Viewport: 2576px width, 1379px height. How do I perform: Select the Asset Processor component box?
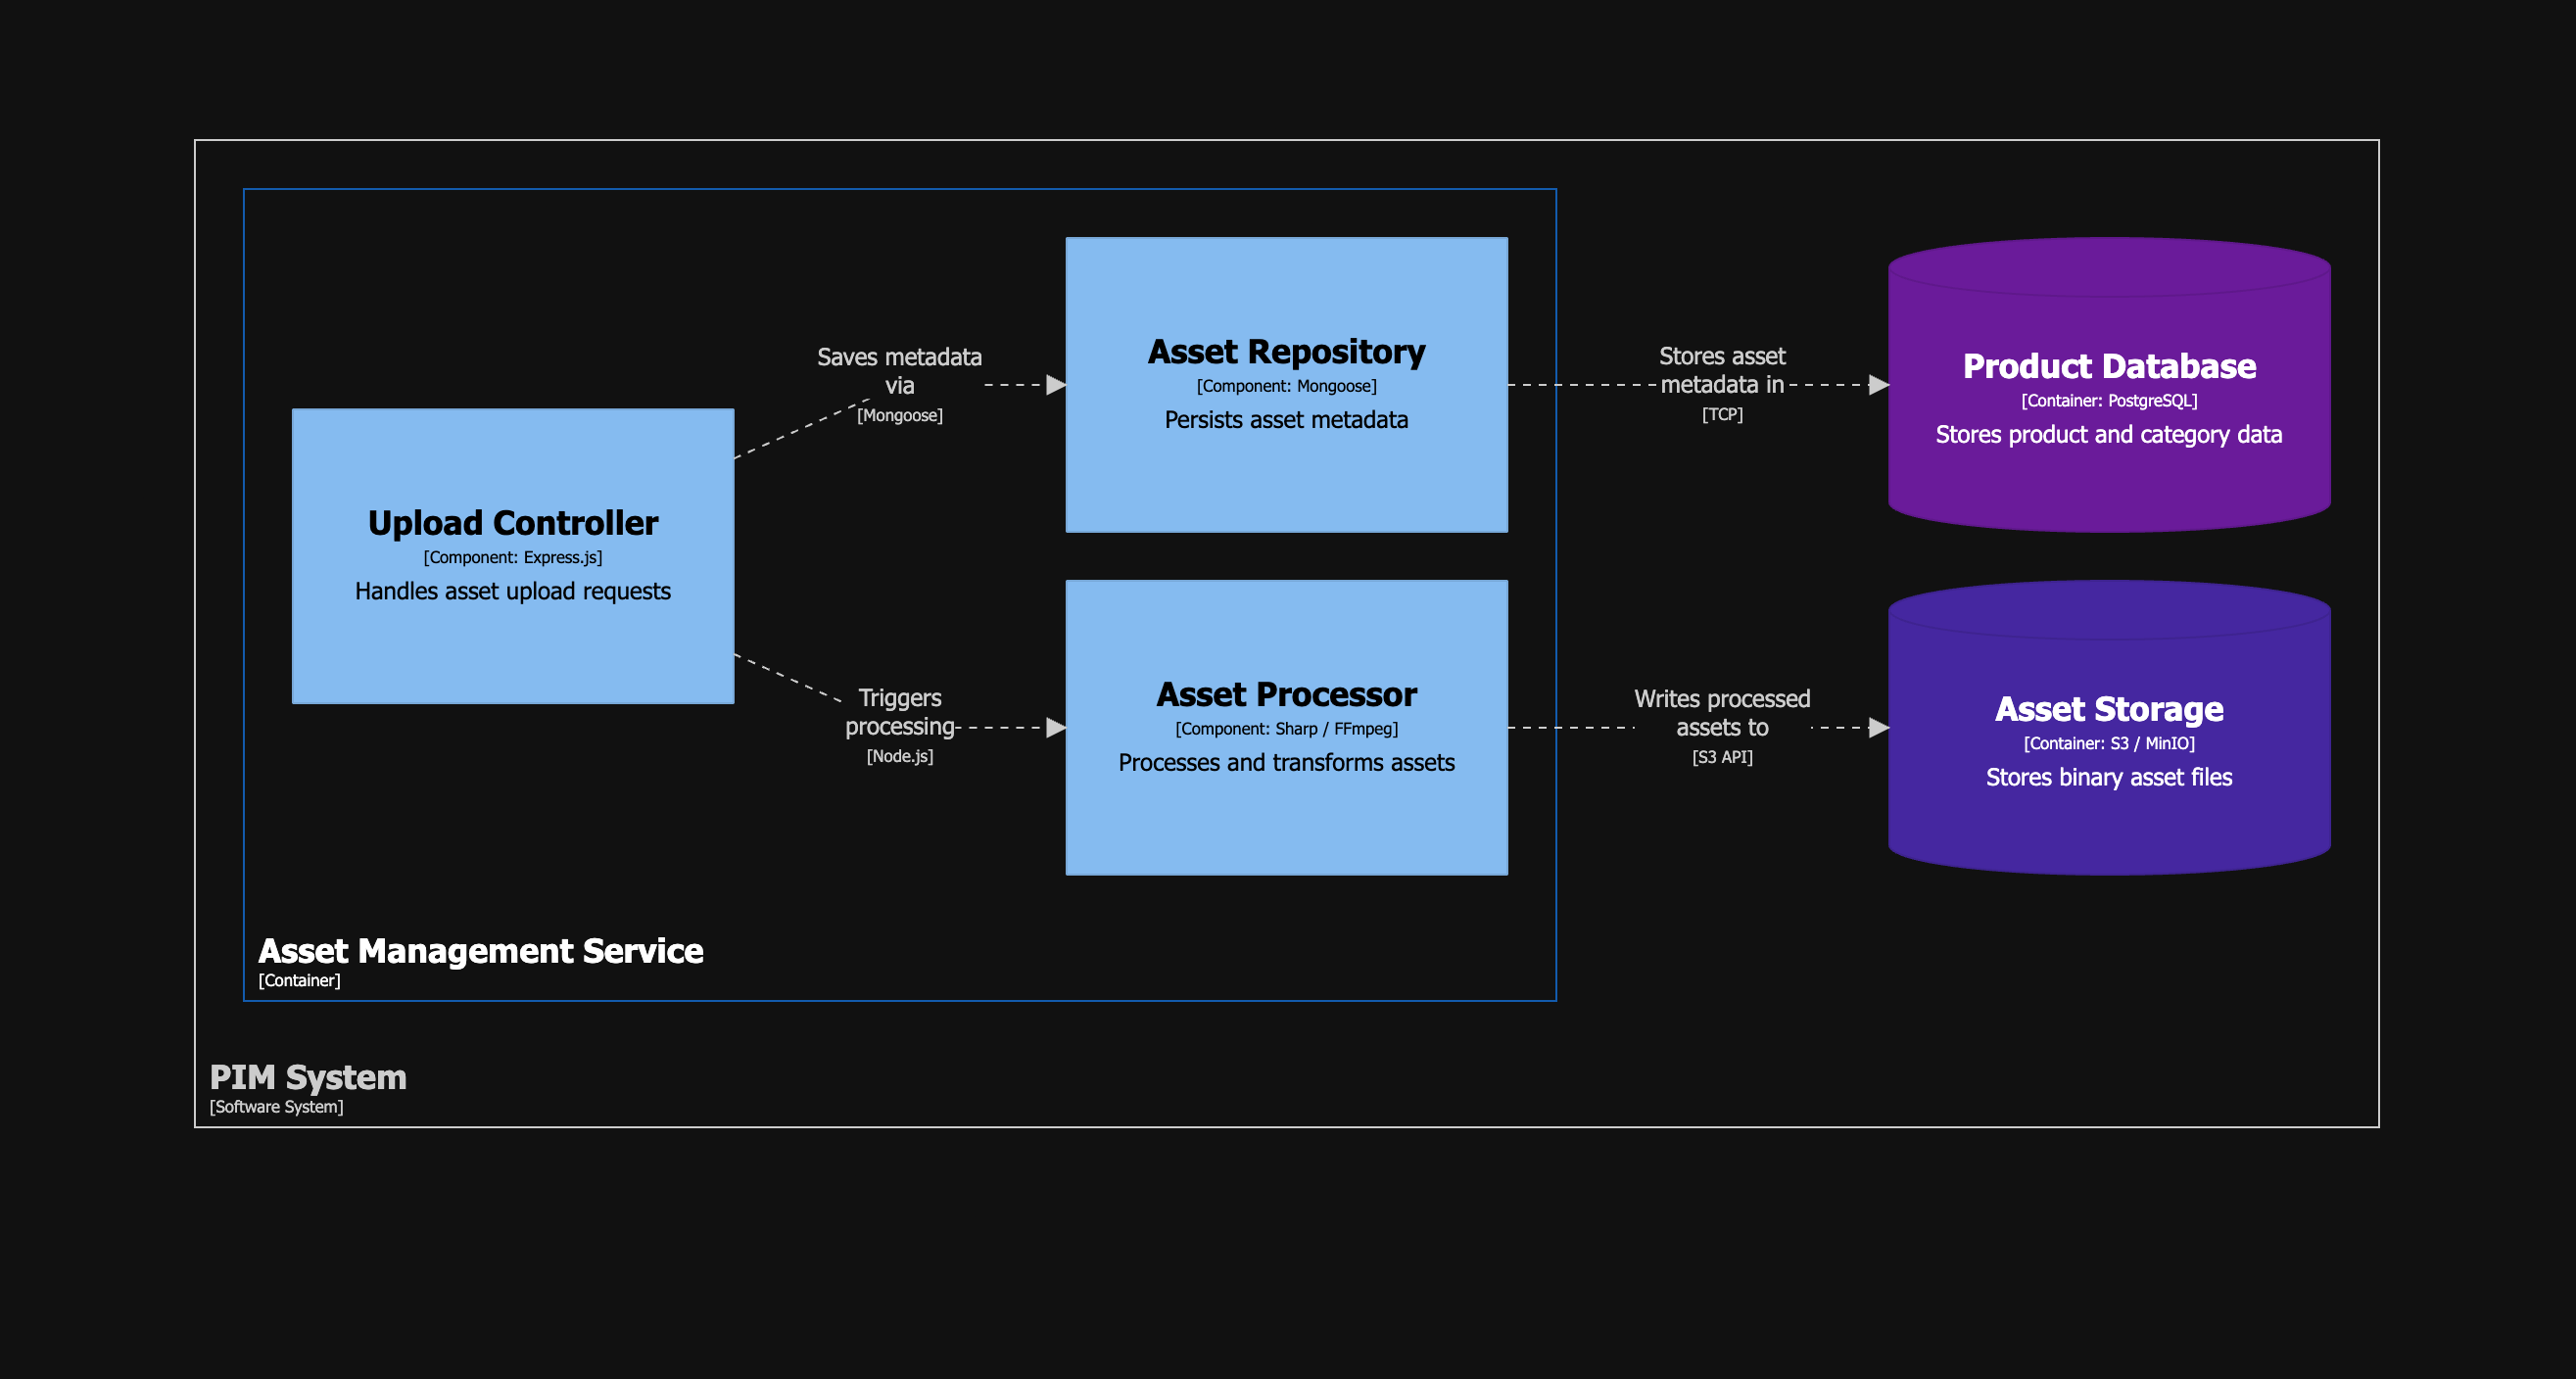[1287, 728]
